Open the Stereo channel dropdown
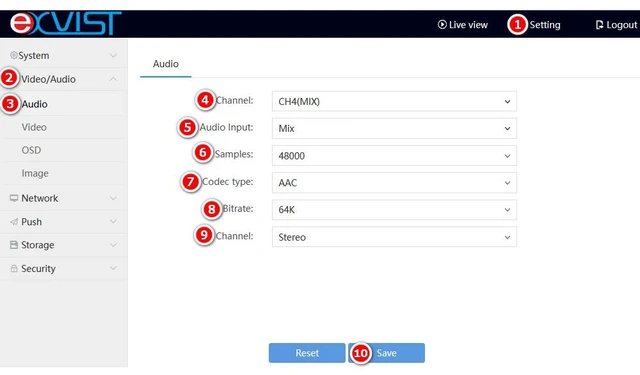This screenshot has width=640, height=375. (x=394, y=237)
